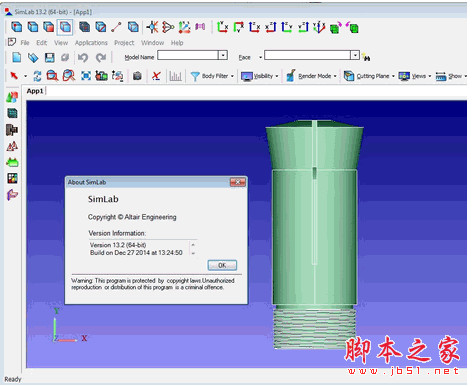Close the About SimLab dialog

(x=238, y=182)
